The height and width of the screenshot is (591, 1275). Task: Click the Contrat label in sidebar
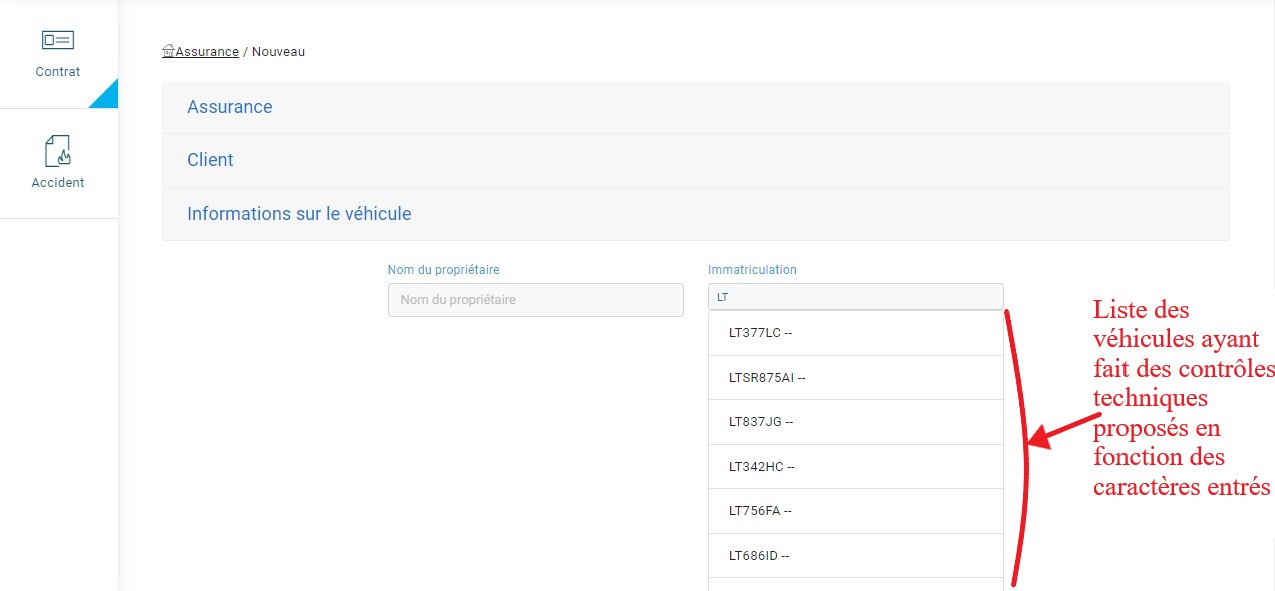click(58, 72)
